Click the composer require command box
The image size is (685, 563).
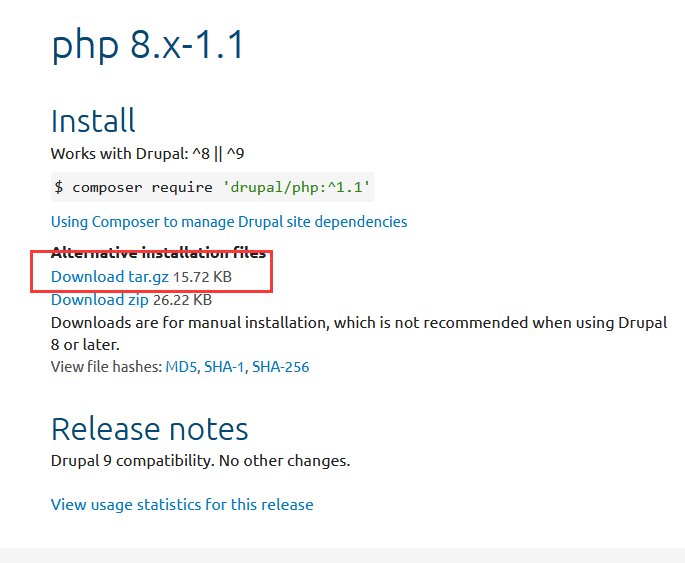coord(213,187)
